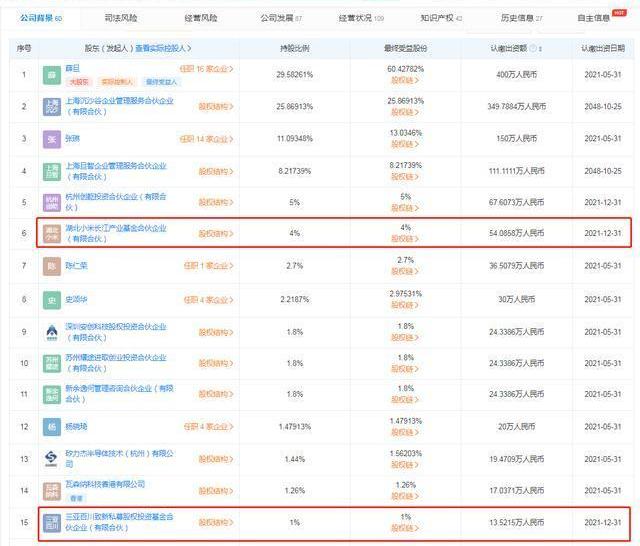Click the blue 杨 avatar in row 12
The width and height of the screenshot is (640, 546).
[52, 427]
